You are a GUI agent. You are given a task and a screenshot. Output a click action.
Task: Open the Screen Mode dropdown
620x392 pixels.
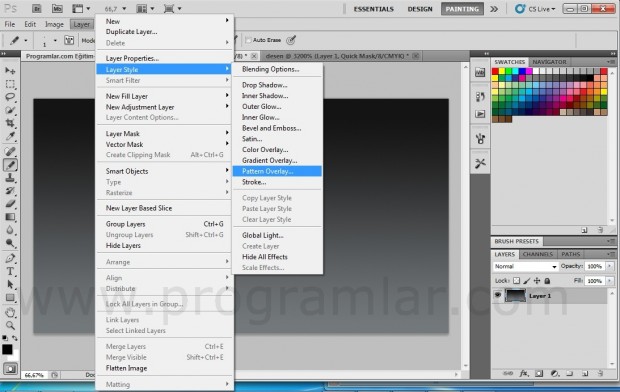173,9
